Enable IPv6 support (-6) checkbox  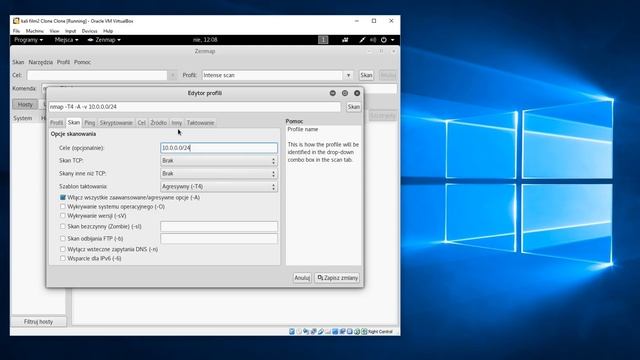point(63,258)
